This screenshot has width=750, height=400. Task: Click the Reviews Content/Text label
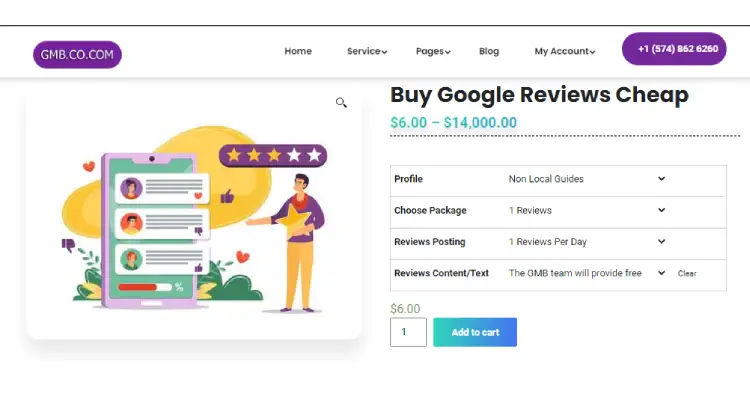[x=441, y=273]
